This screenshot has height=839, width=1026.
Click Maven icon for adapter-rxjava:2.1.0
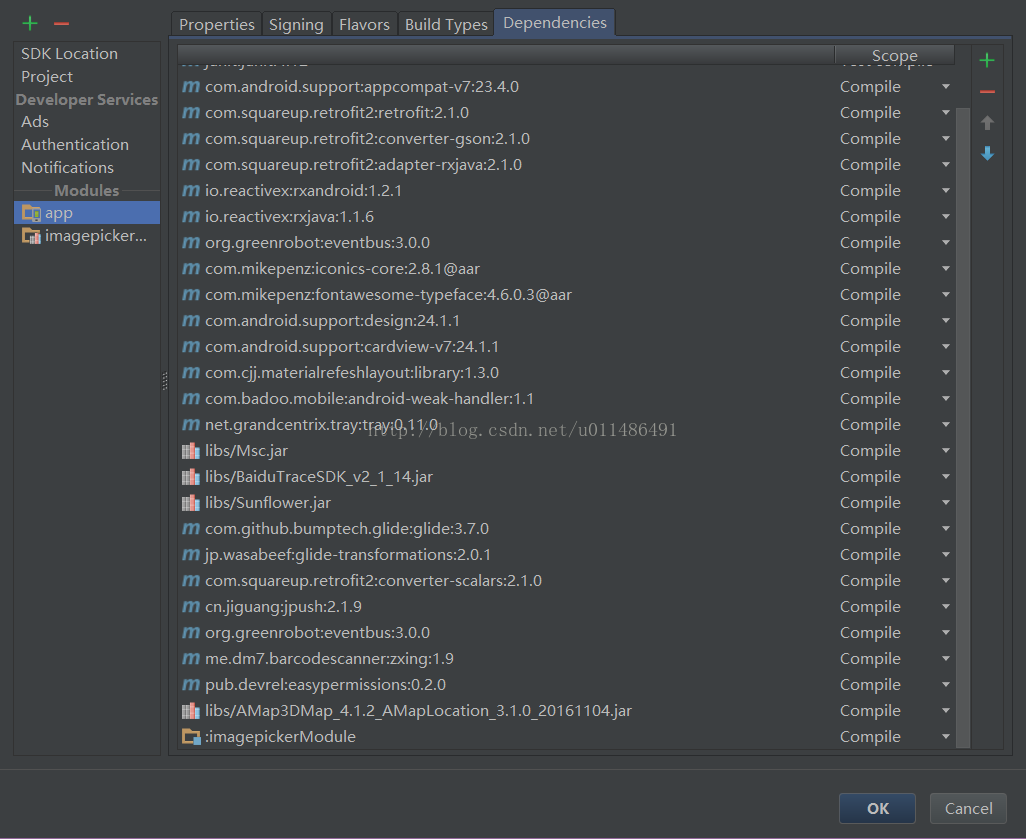190,164
